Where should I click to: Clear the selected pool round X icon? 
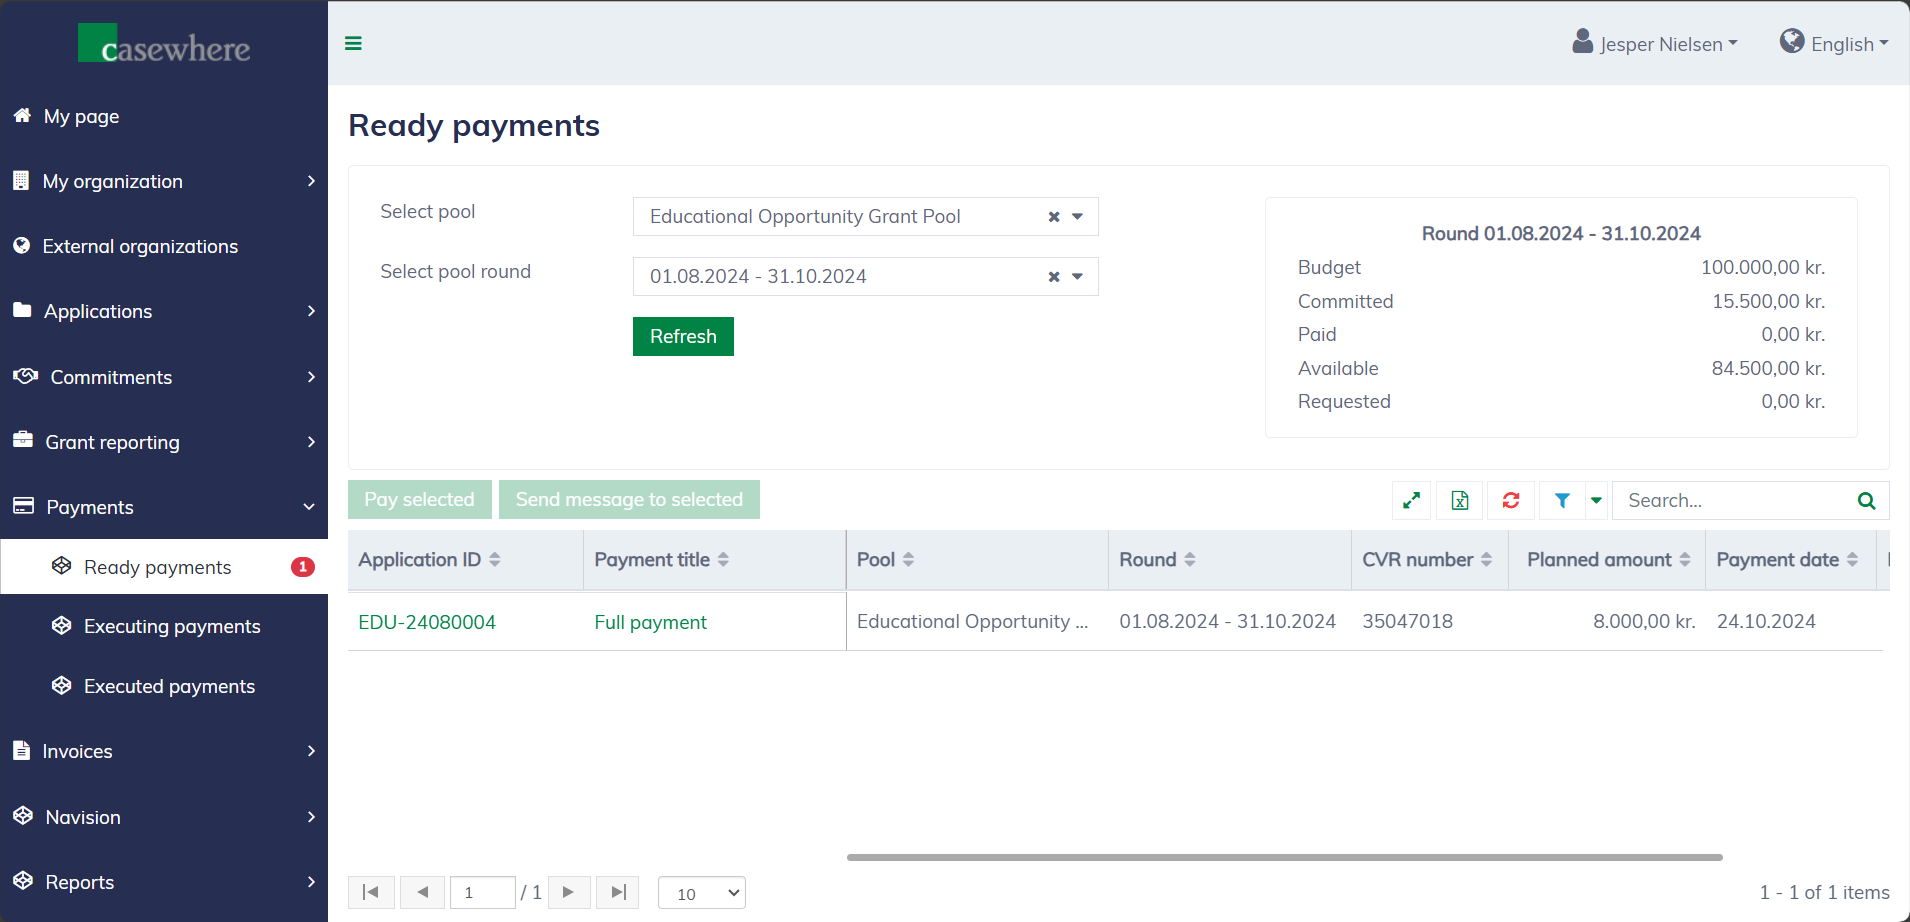pos(1054,277)
